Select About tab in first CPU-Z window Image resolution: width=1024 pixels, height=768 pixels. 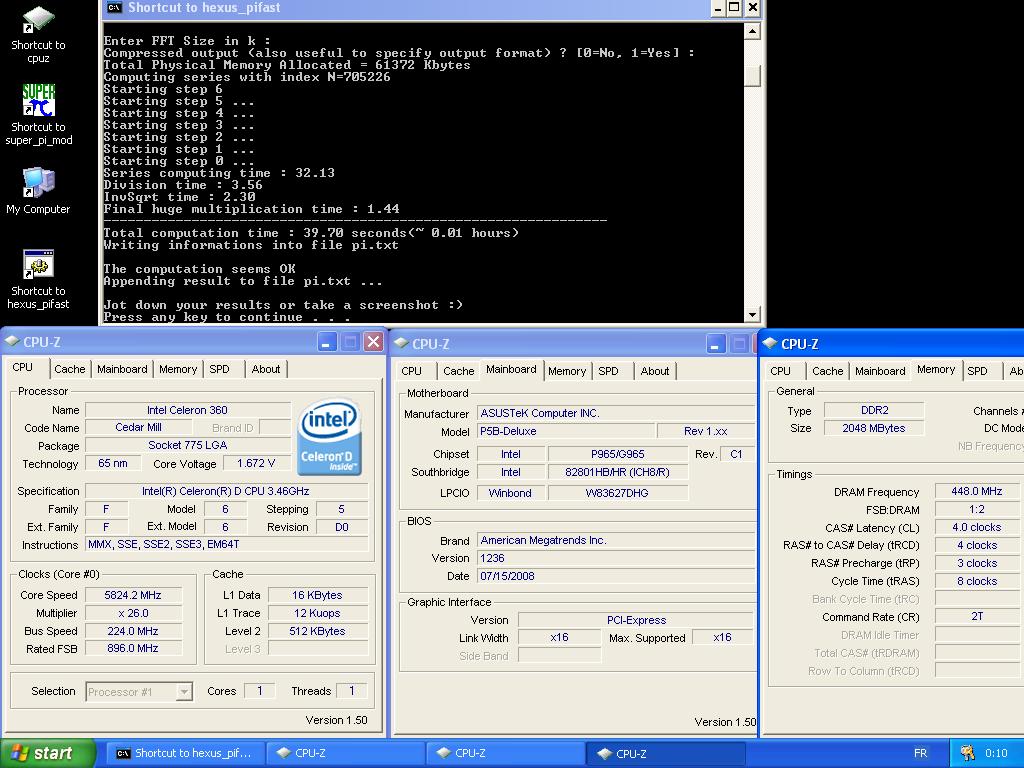(x=266, y=369)
